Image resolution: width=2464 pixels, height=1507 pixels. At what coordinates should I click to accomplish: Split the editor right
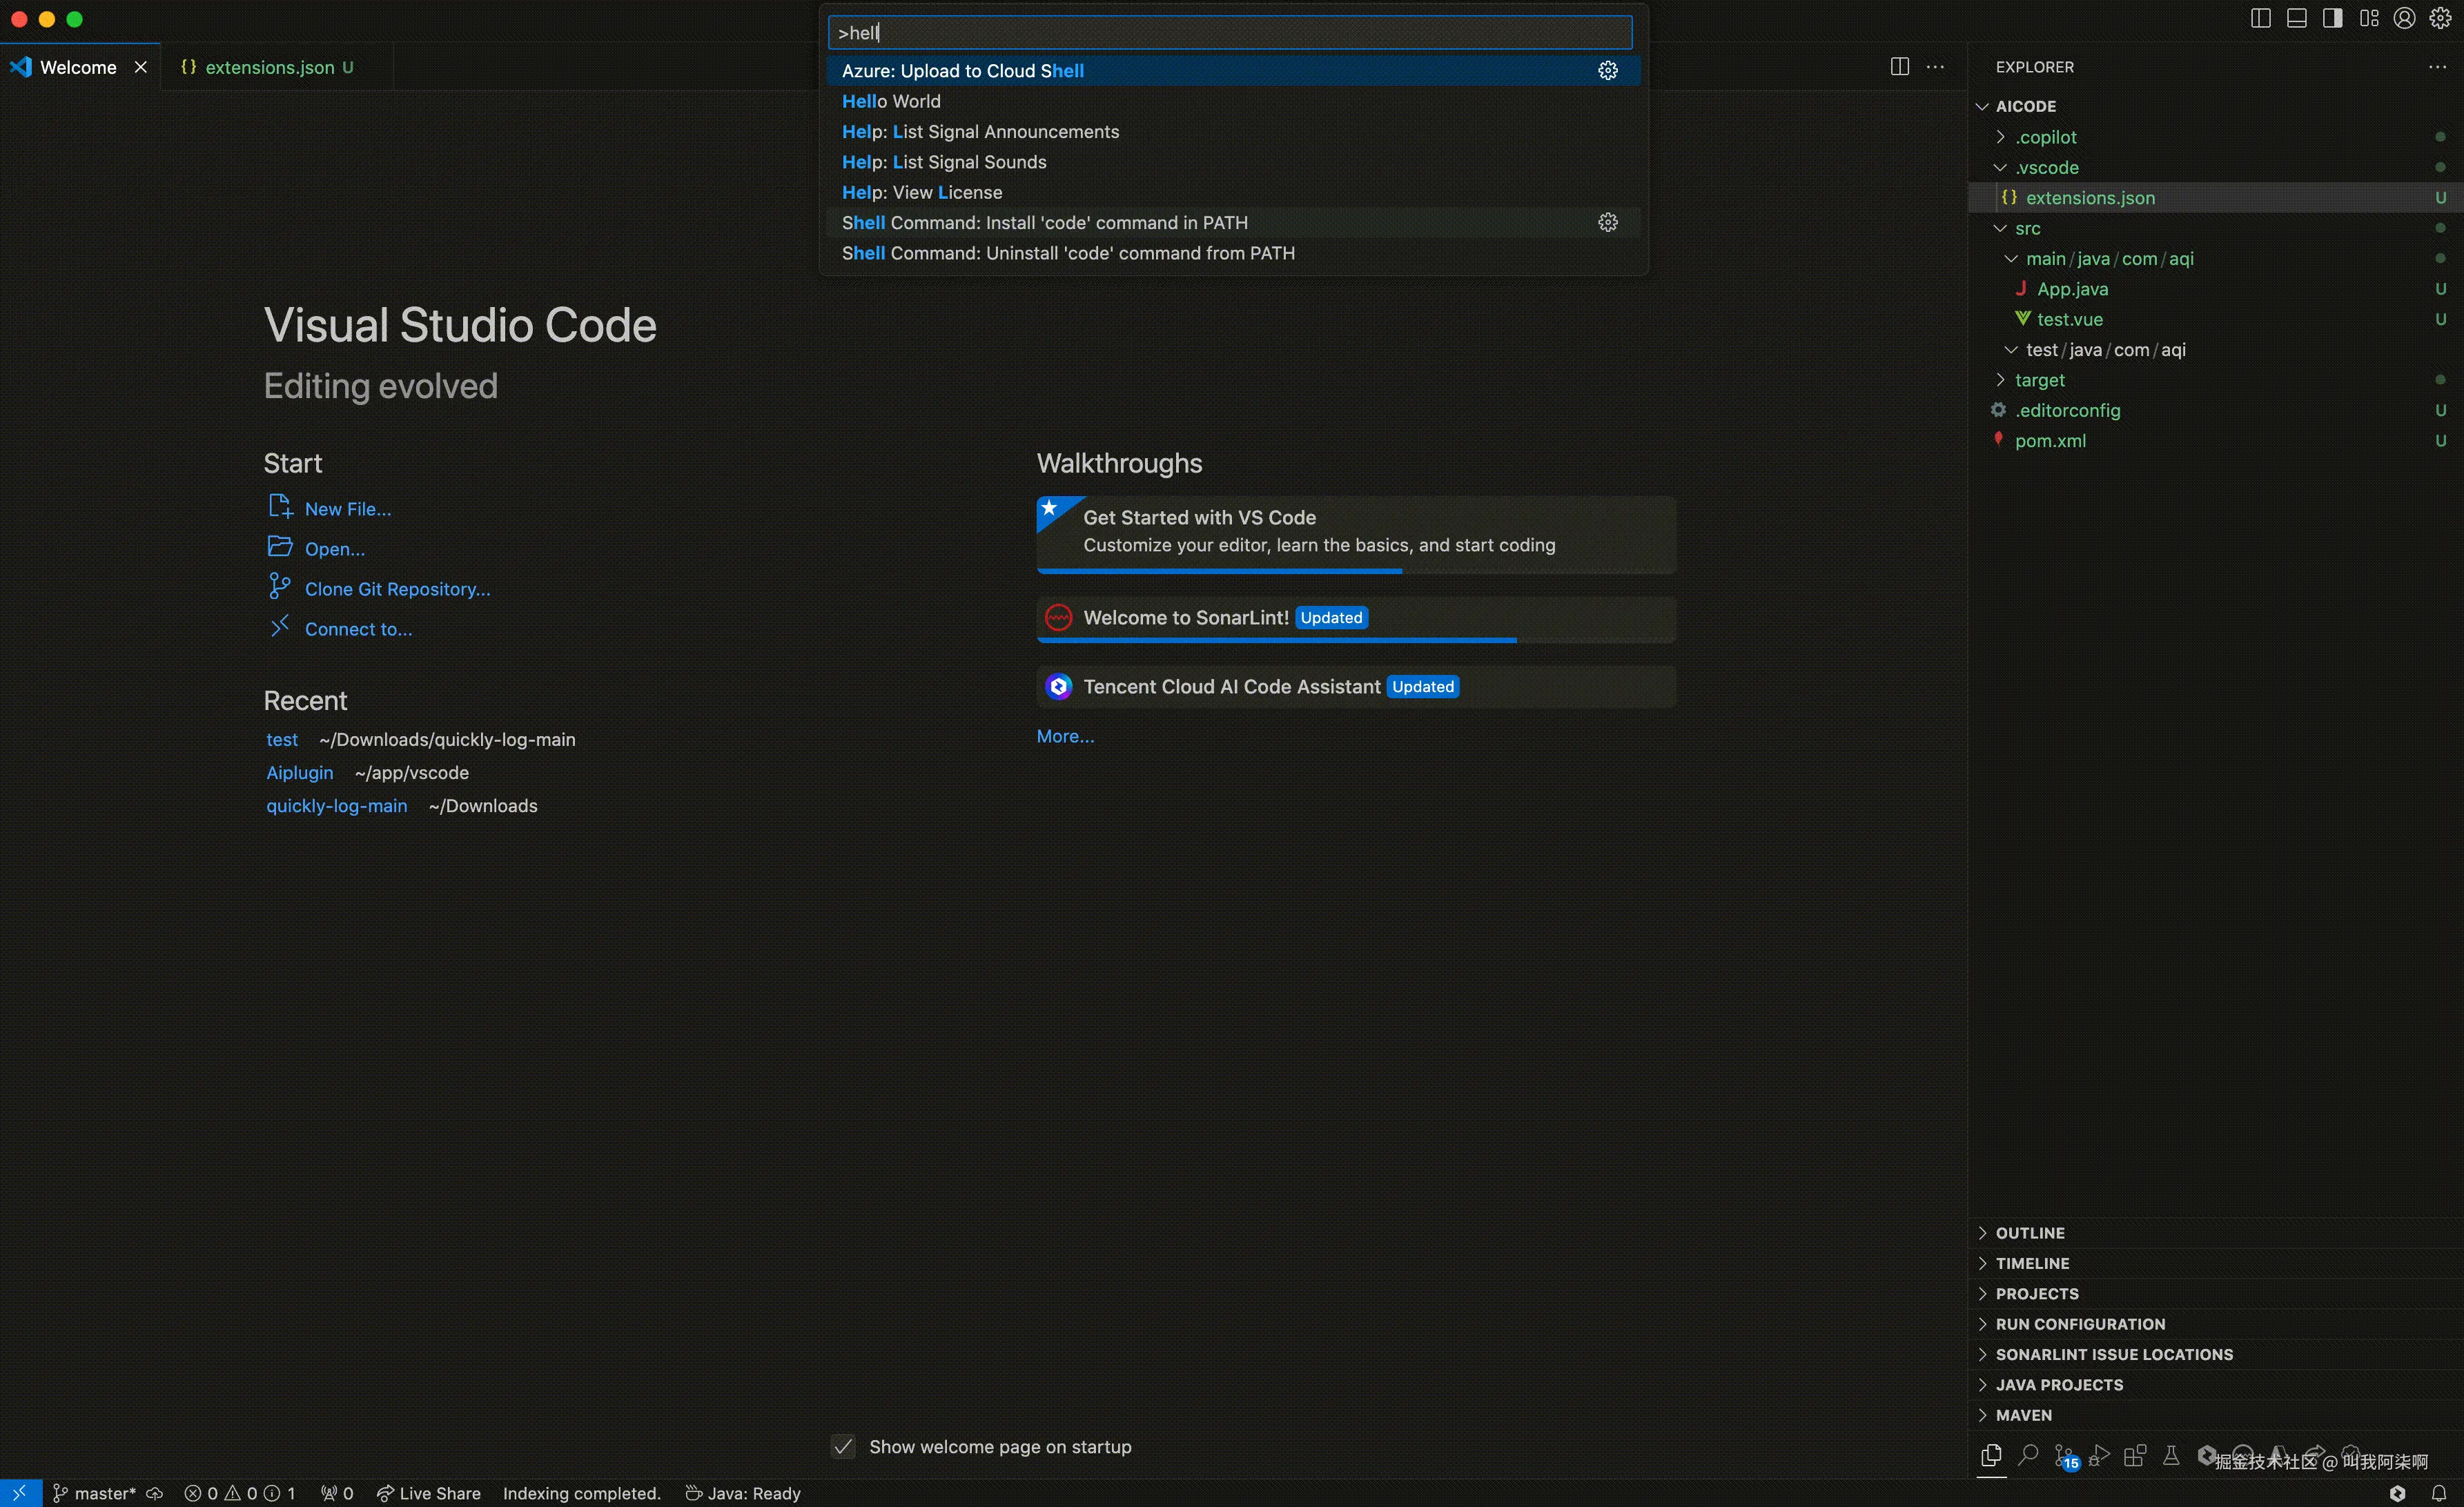[x=1900, y=67]
